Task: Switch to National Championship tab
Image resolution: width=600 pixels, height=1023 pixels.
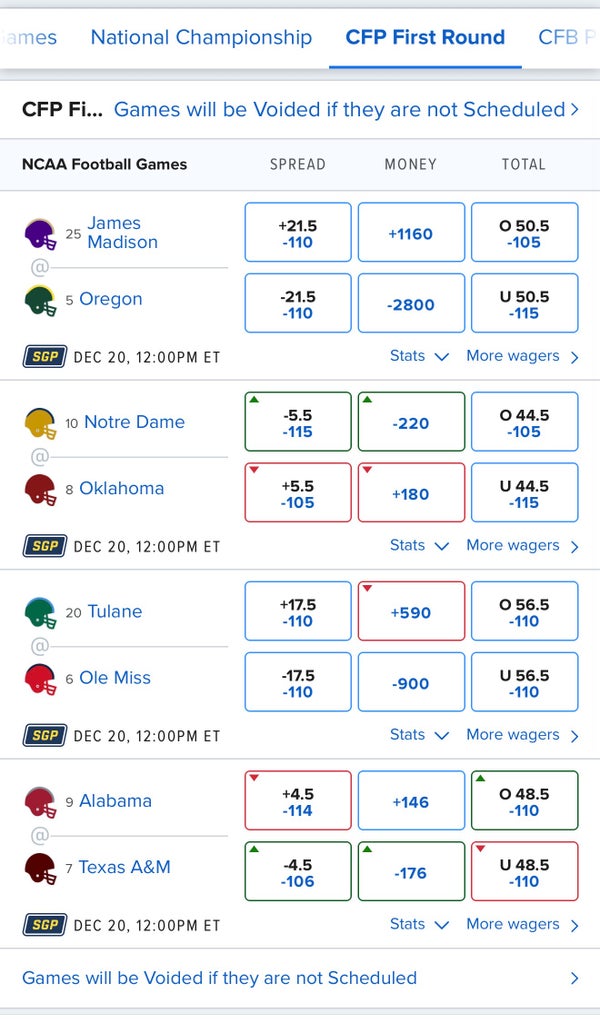Action: [x=201, y=38]
